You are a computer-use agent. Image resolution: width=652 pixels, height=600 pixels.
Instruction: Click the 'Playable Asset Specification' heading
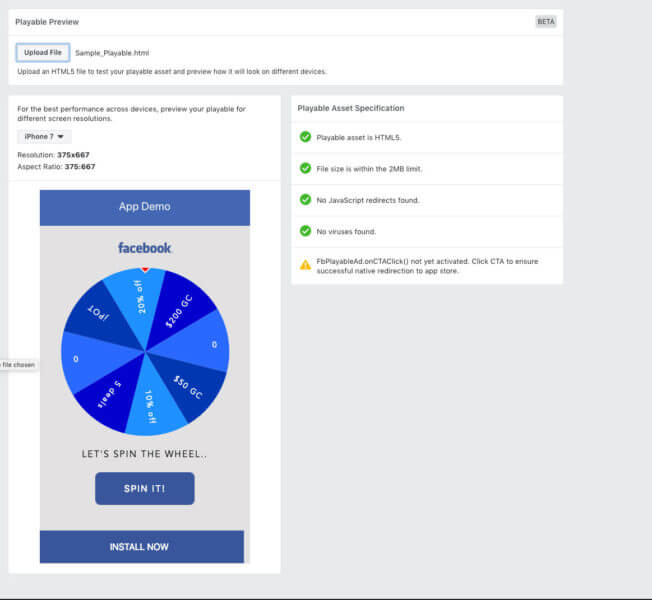351,108
